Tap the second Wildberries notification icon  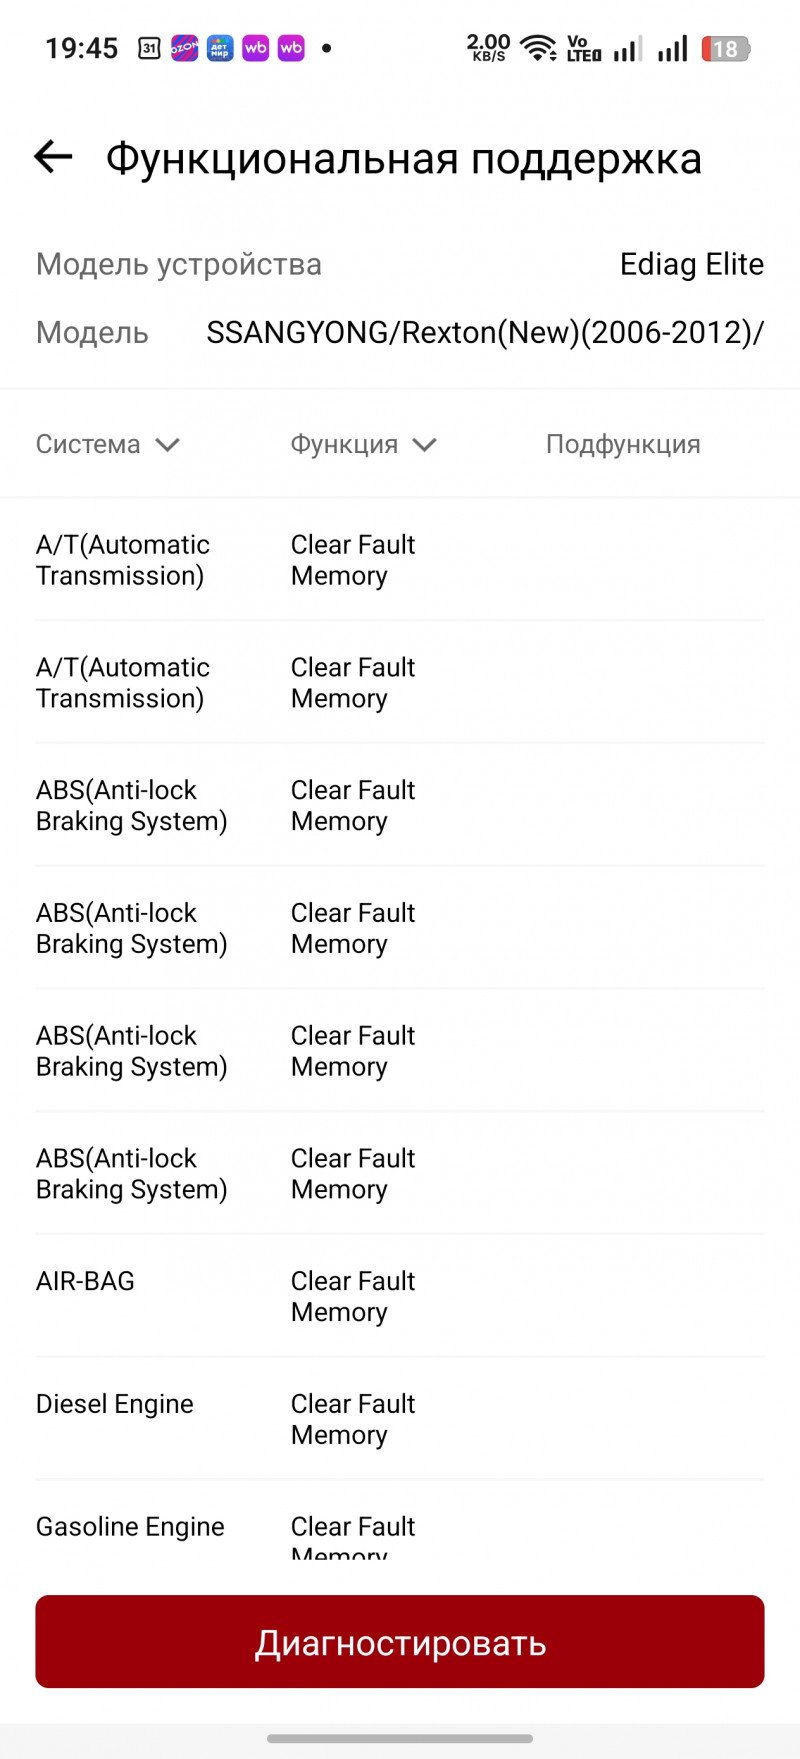[291, 48]
